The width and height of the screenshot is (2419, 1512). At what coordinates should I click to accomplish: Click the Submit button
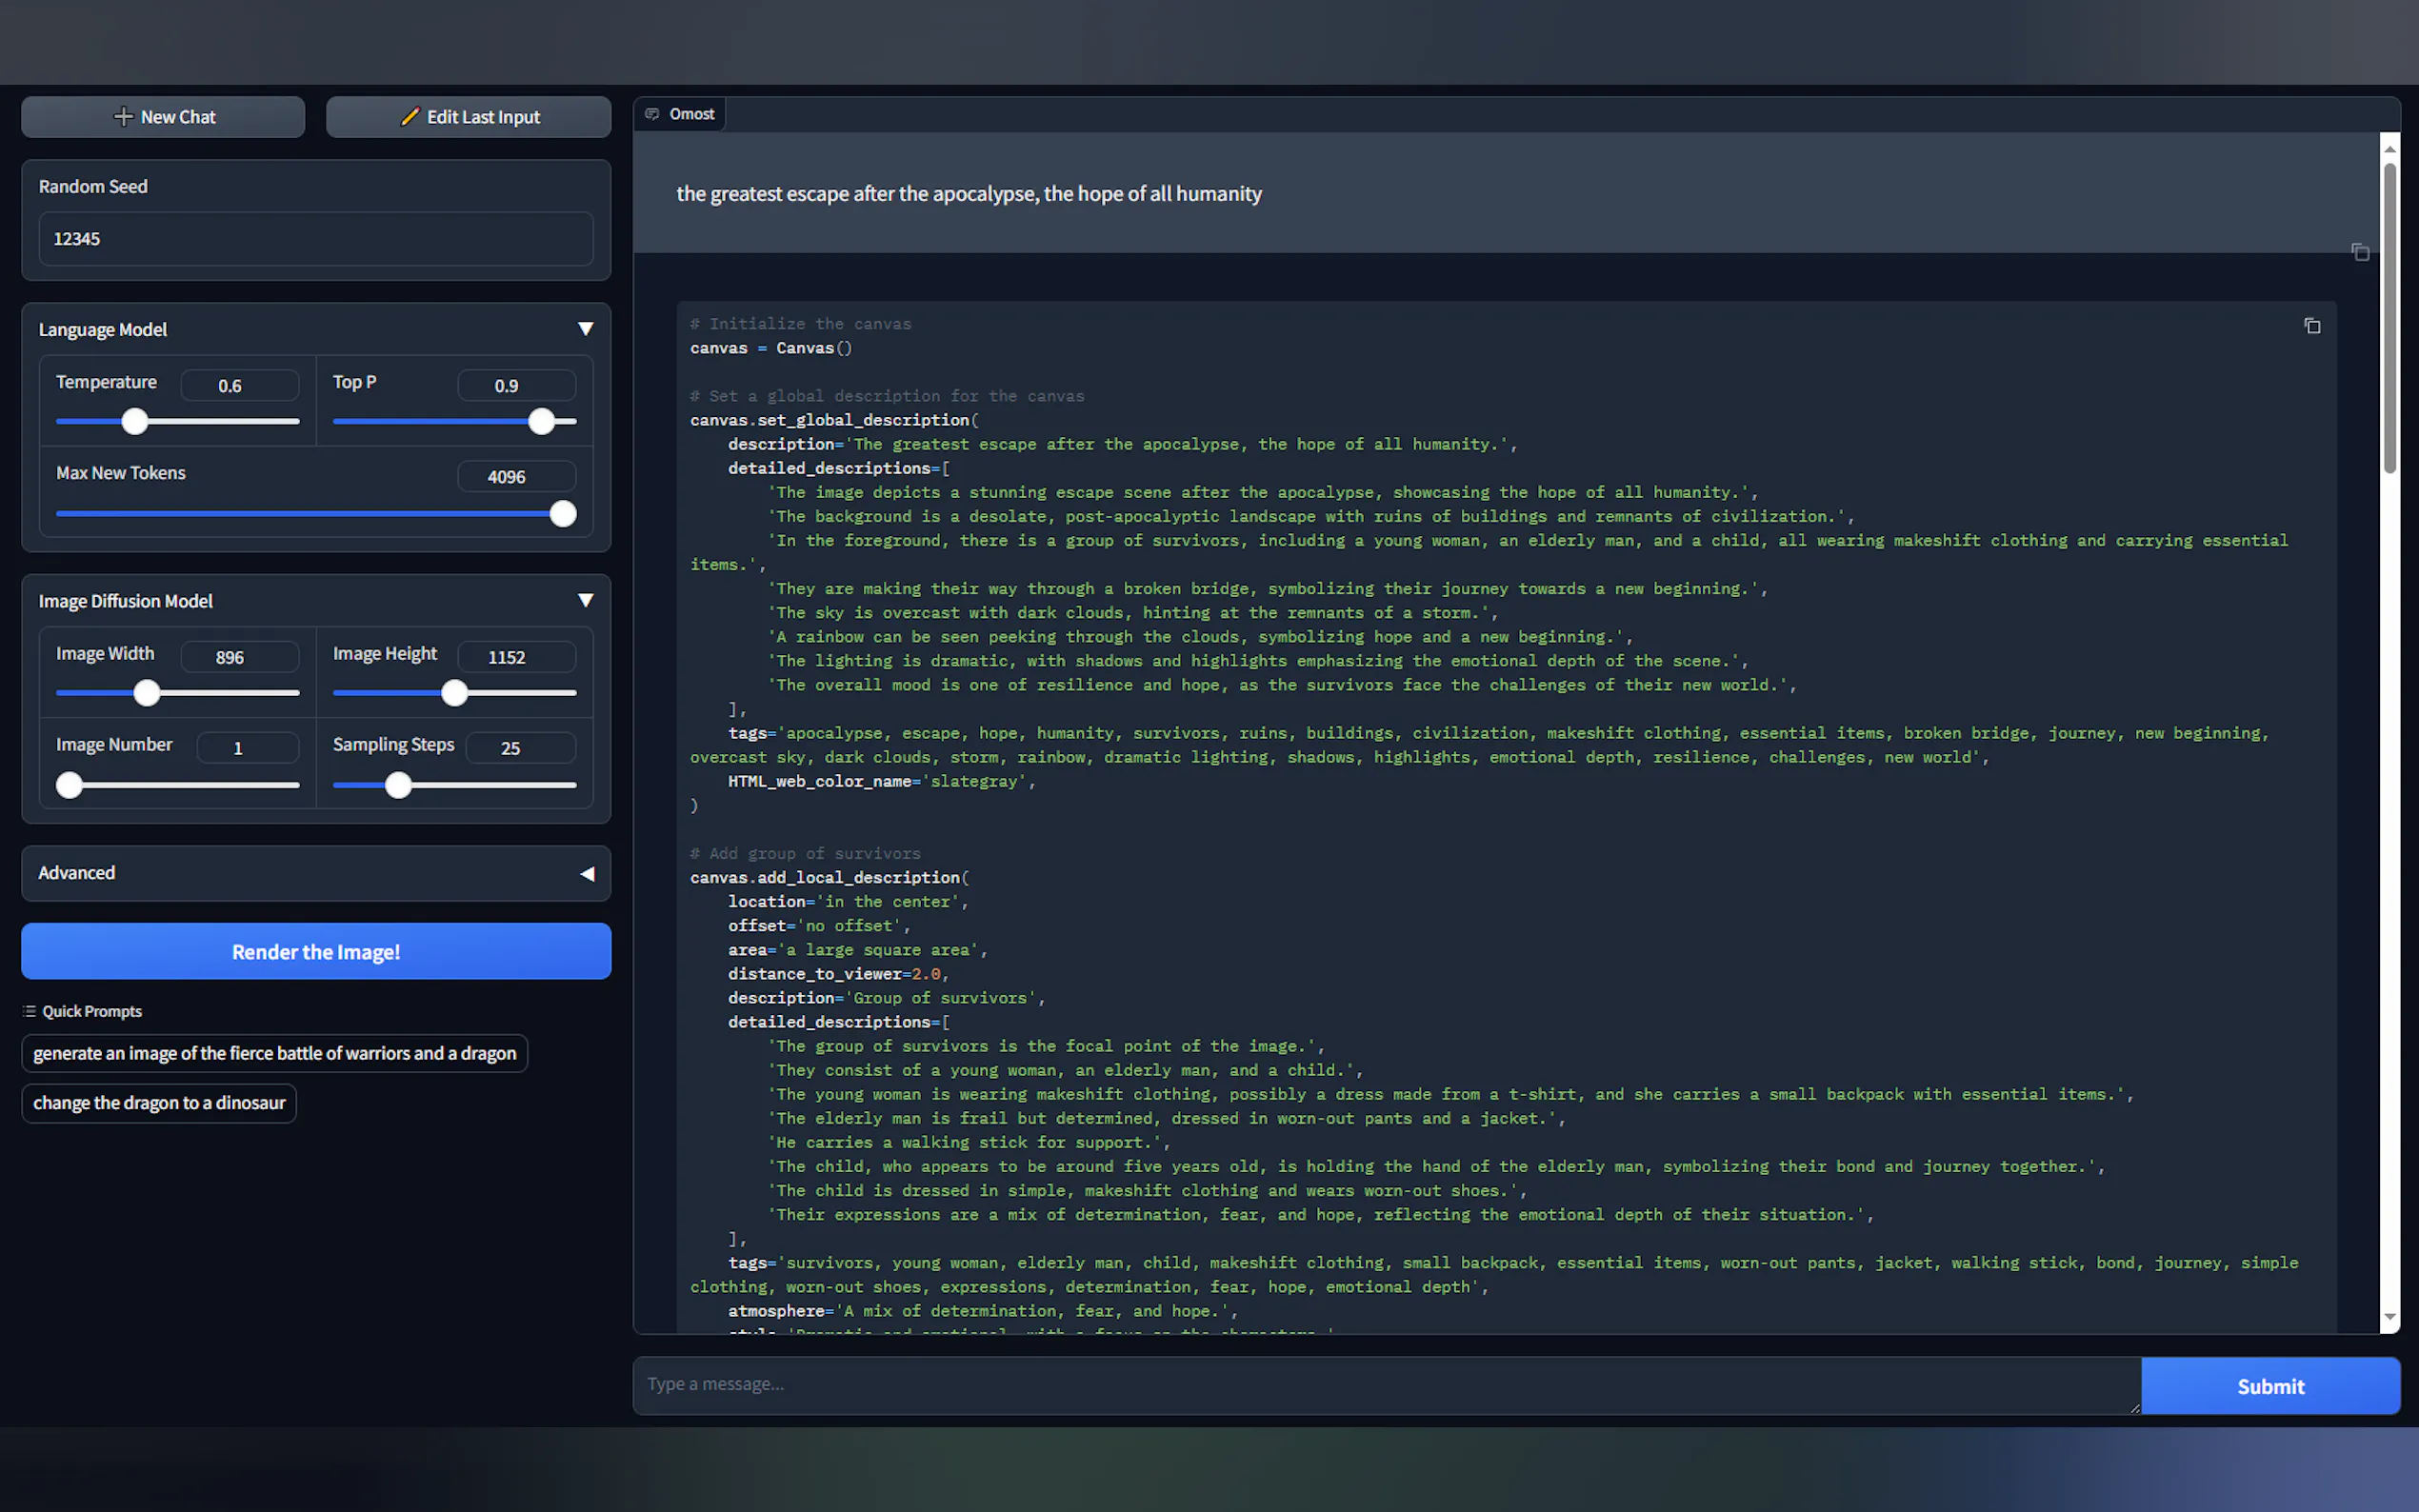[2269, 1386]
